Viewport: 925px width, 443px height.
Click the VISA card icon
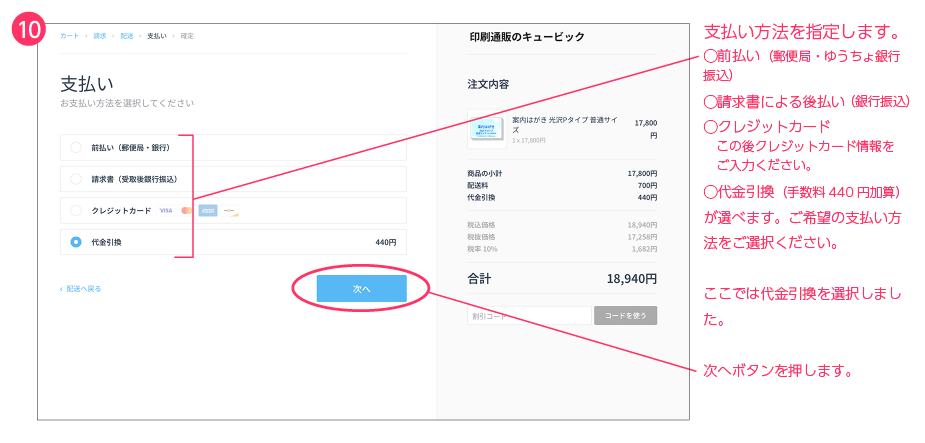coord(166,211)
